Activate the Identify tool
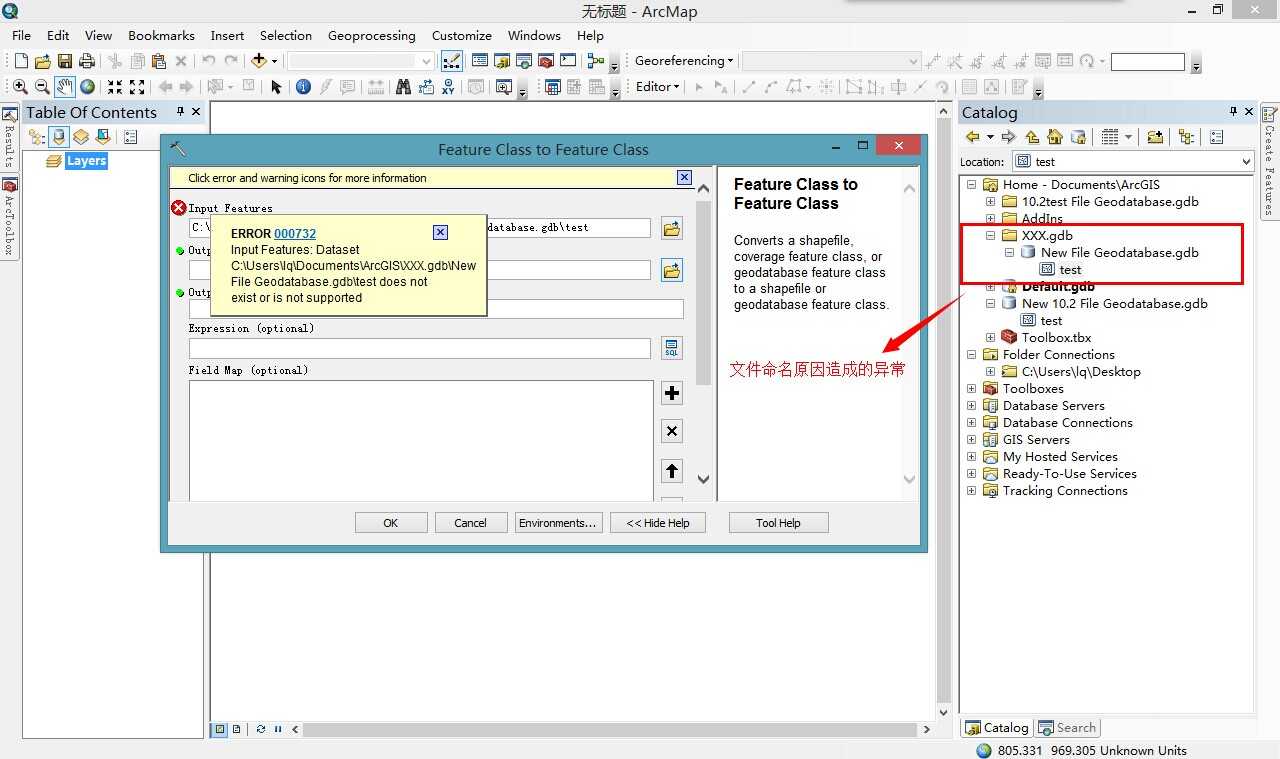 click(304, 87)
